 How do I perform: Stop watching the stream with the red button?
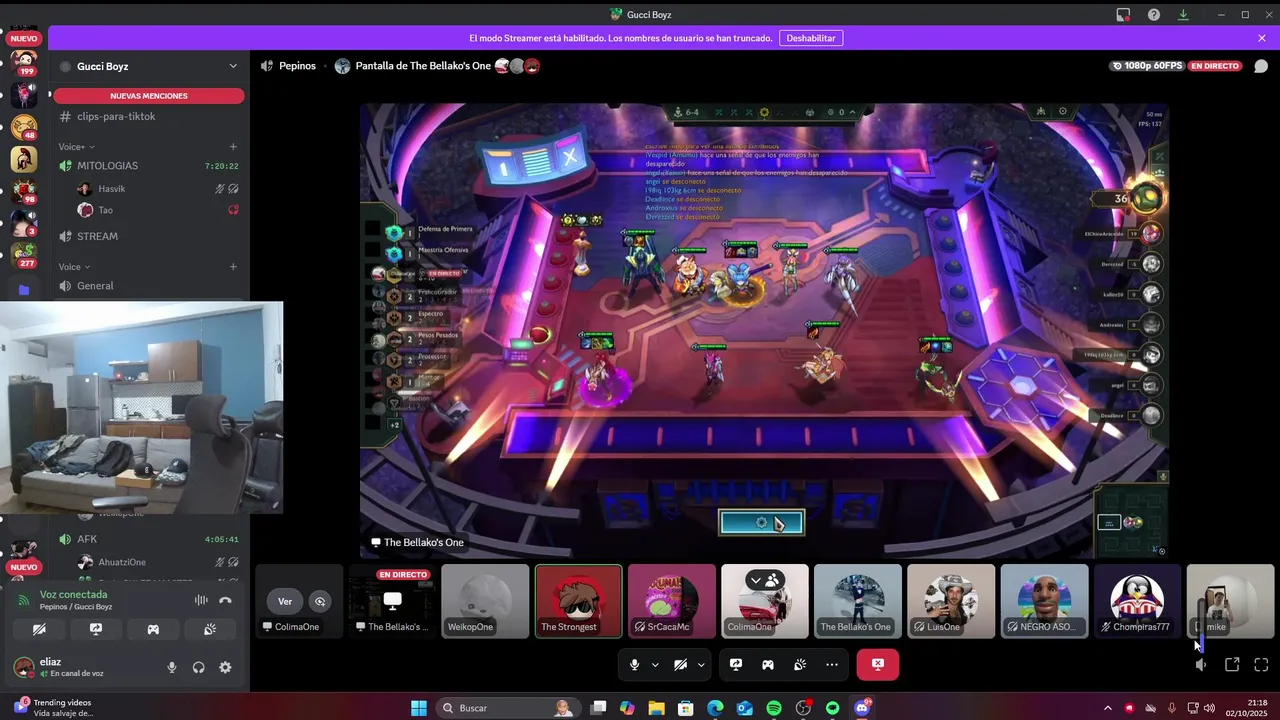[877, 665]
